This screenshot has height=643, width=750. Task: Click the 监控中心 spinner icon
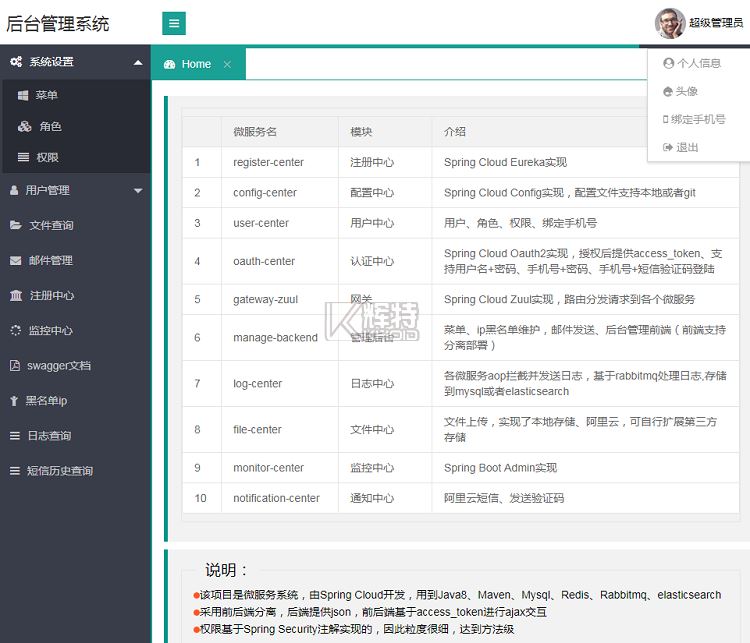point(16,330)
